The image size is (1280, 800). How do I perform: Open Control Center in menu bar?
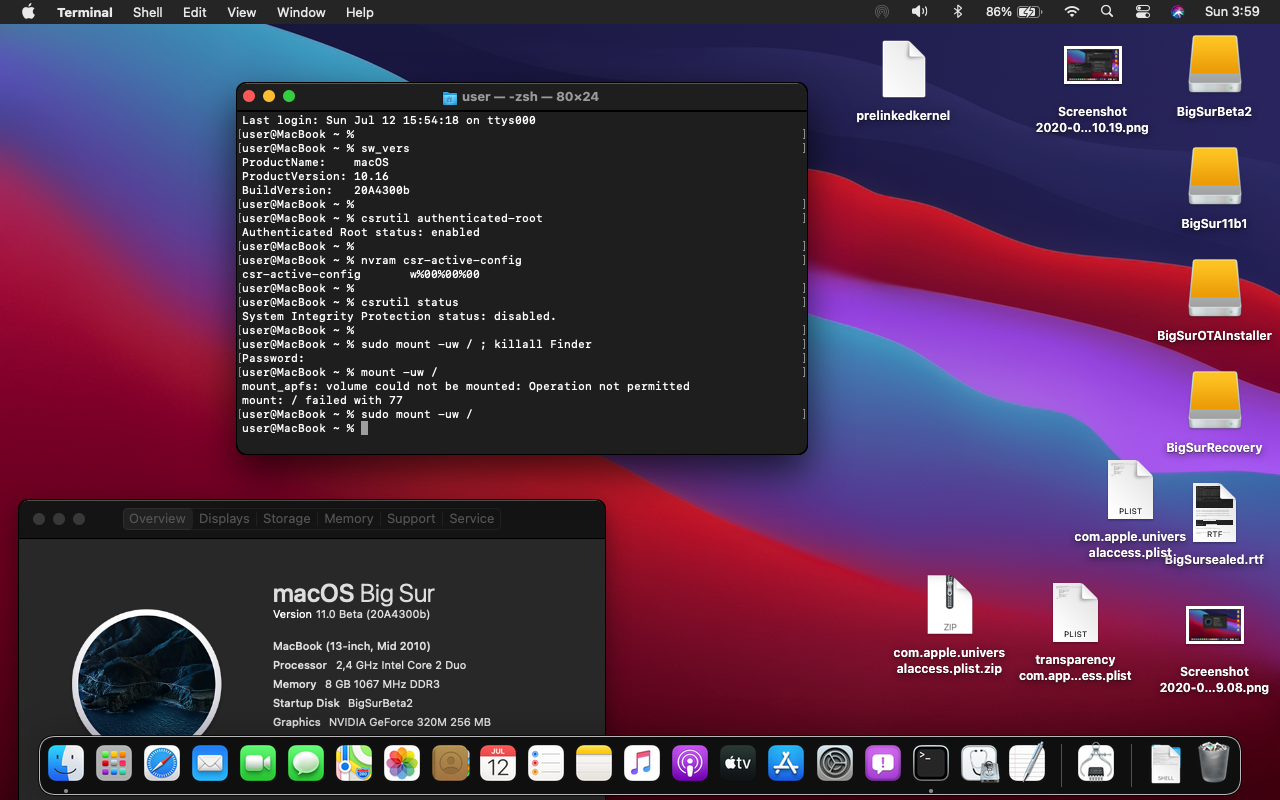pos(1143,12)
